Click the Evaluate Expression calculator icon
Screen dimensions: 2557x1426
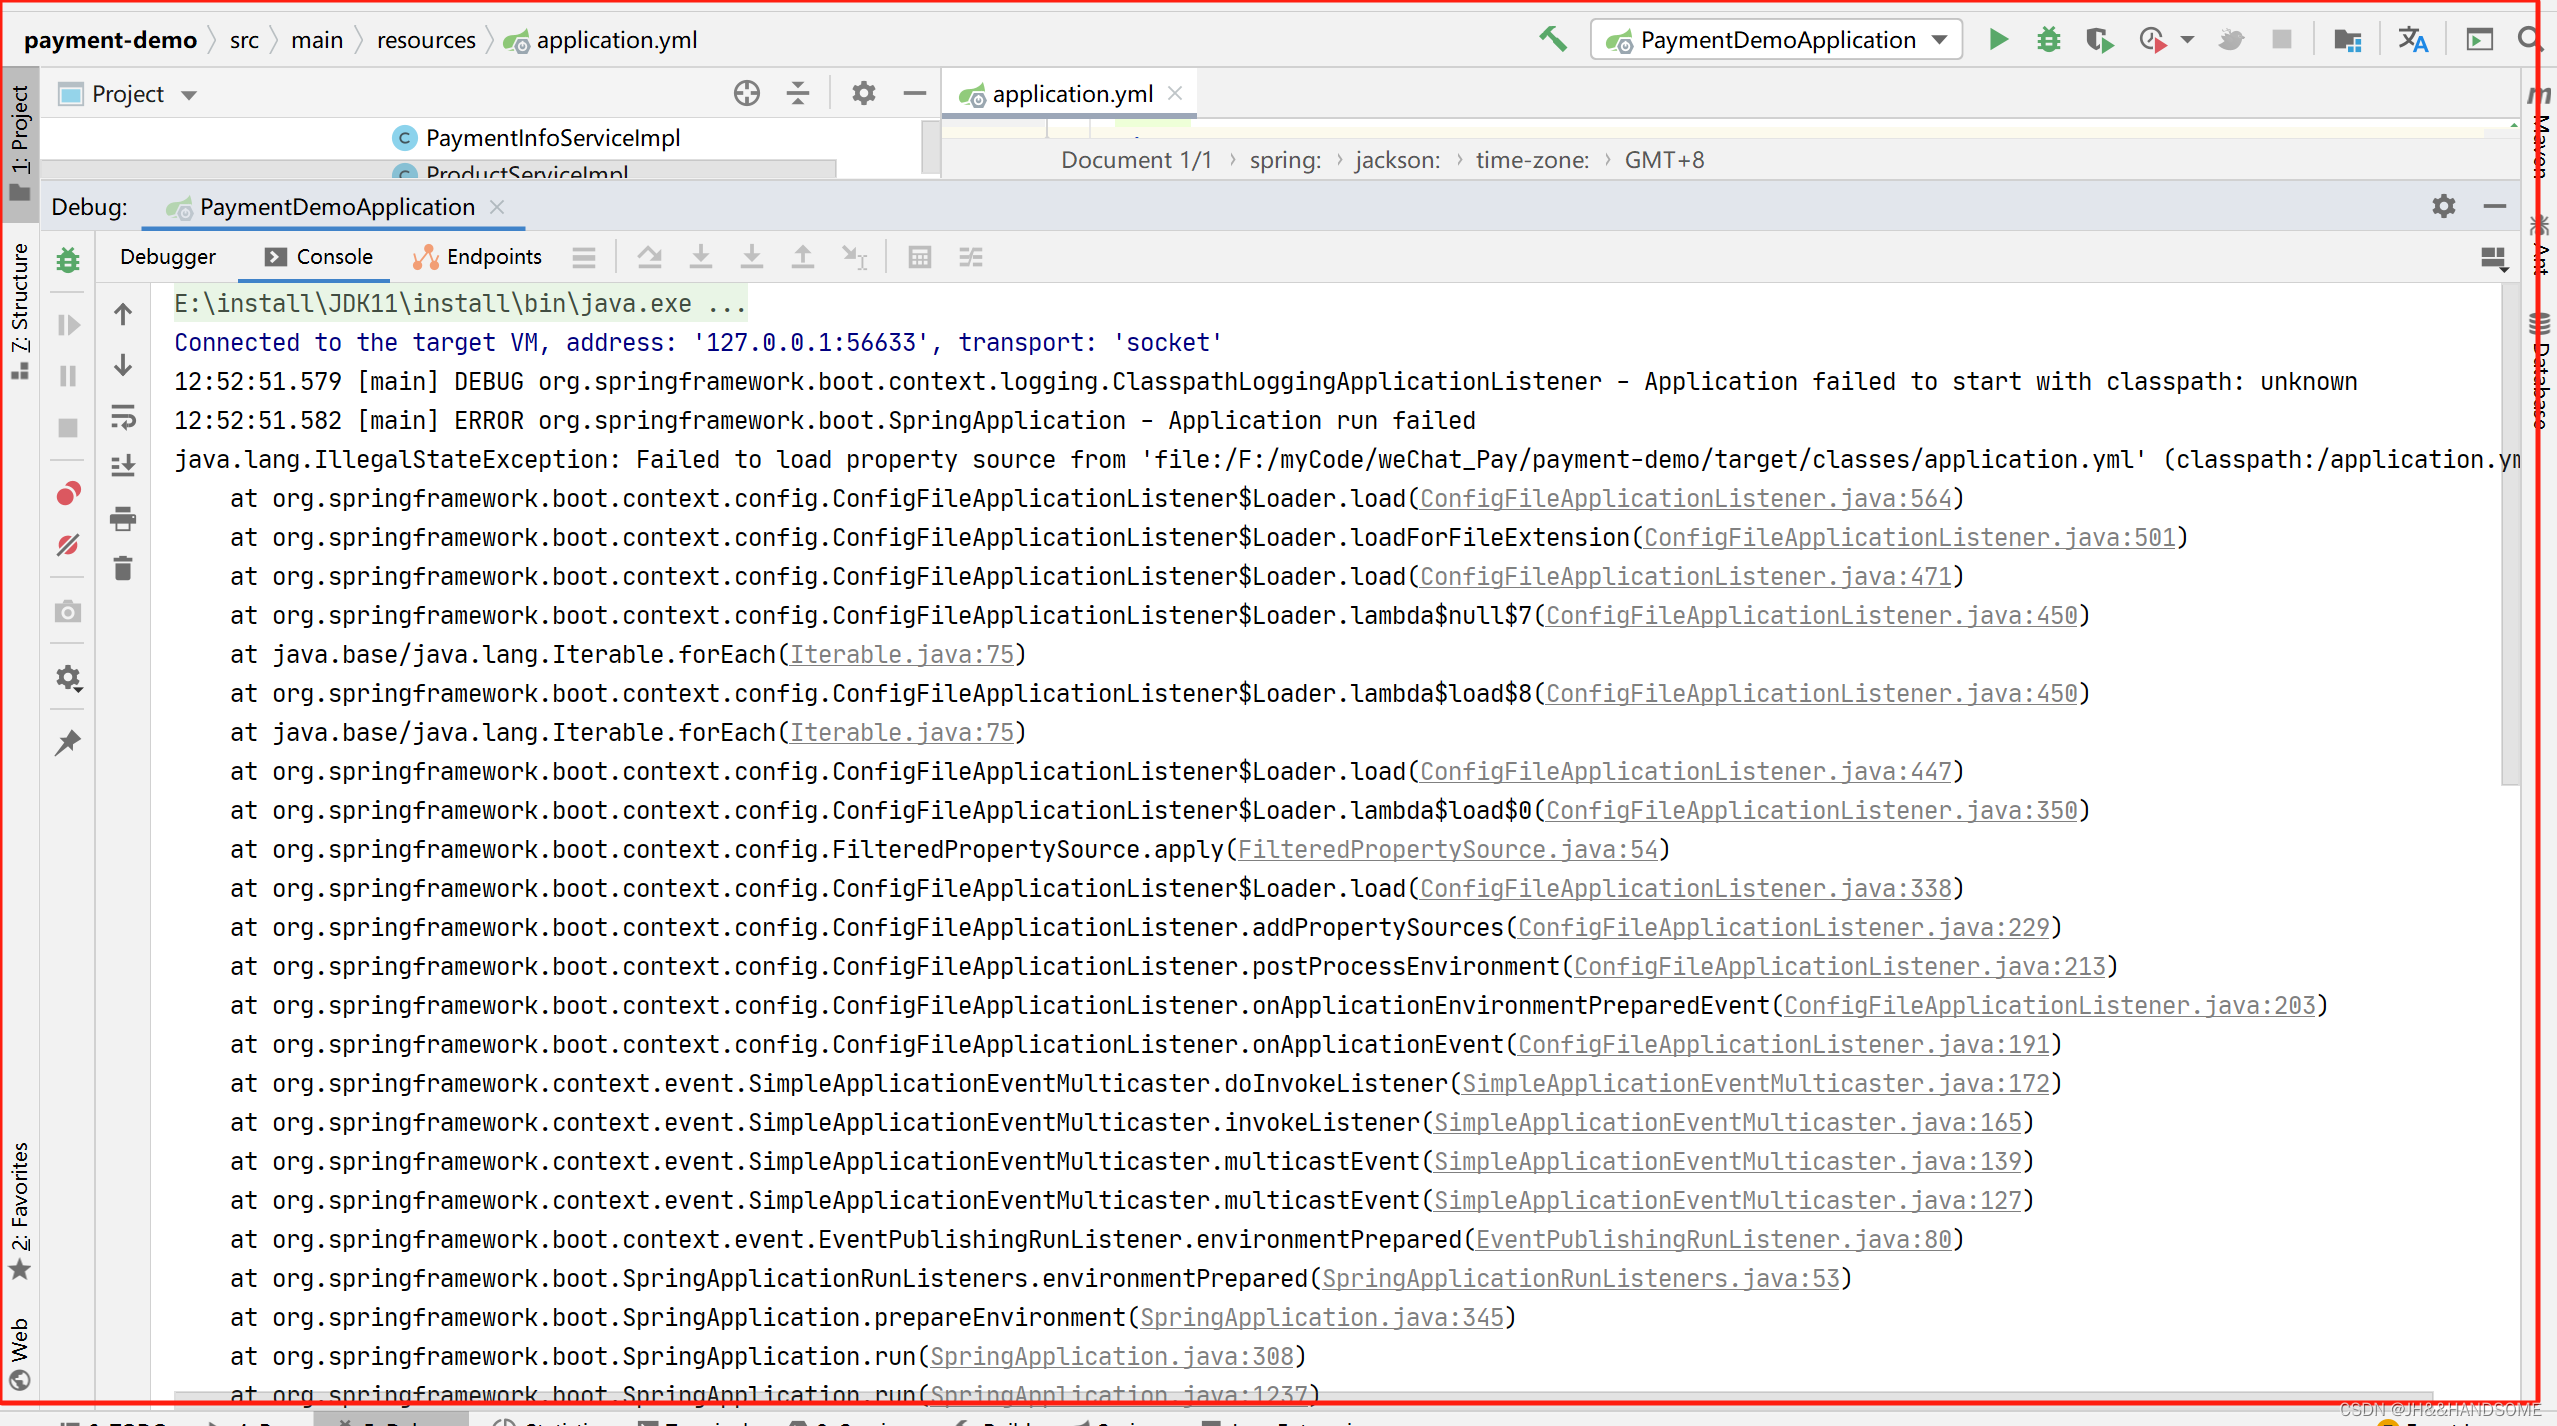pos(920,258)
